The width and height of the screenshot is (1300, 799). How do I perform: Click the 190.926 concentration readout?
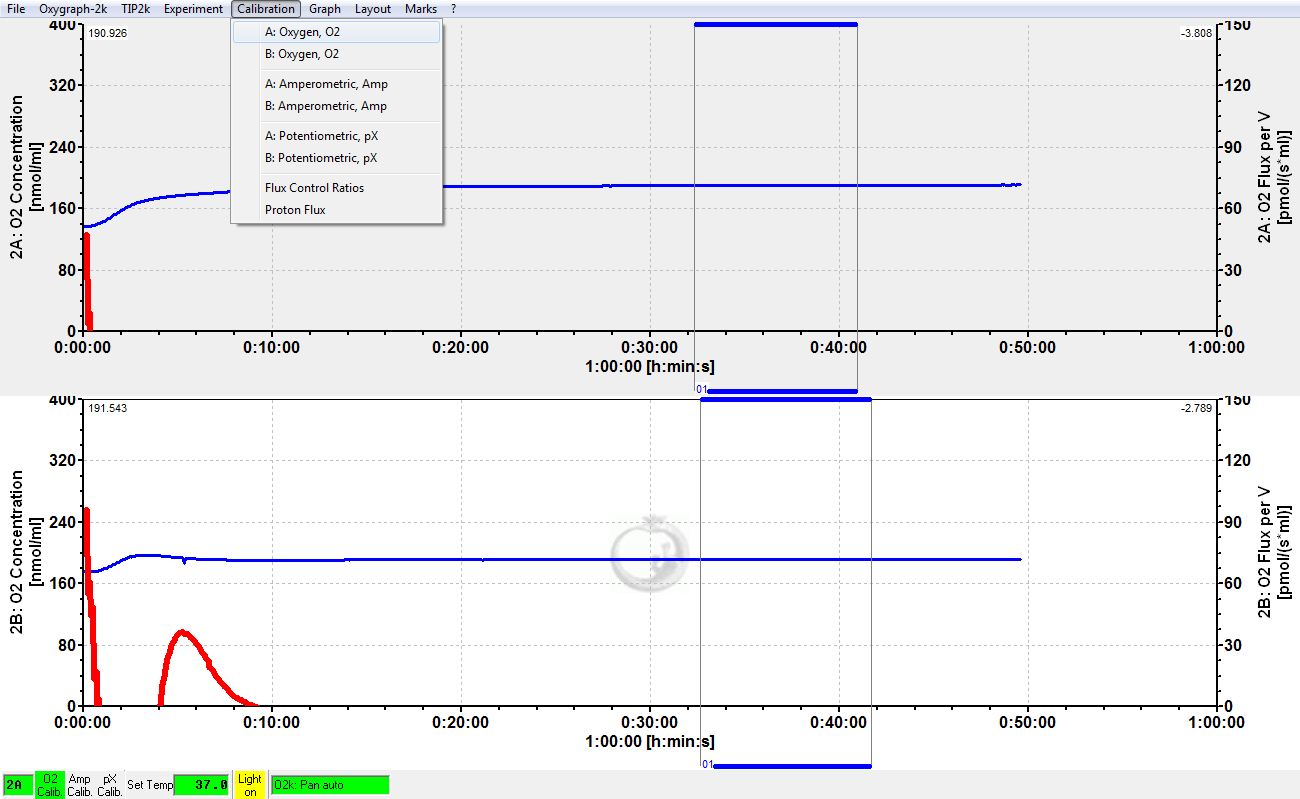(x=108, y=33)
